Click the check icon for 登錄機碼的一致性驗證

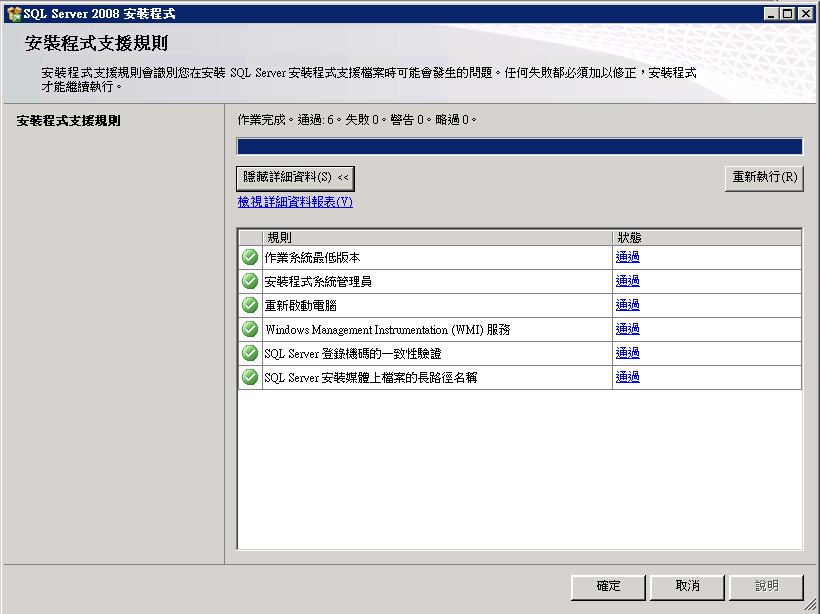click(250, 354)
